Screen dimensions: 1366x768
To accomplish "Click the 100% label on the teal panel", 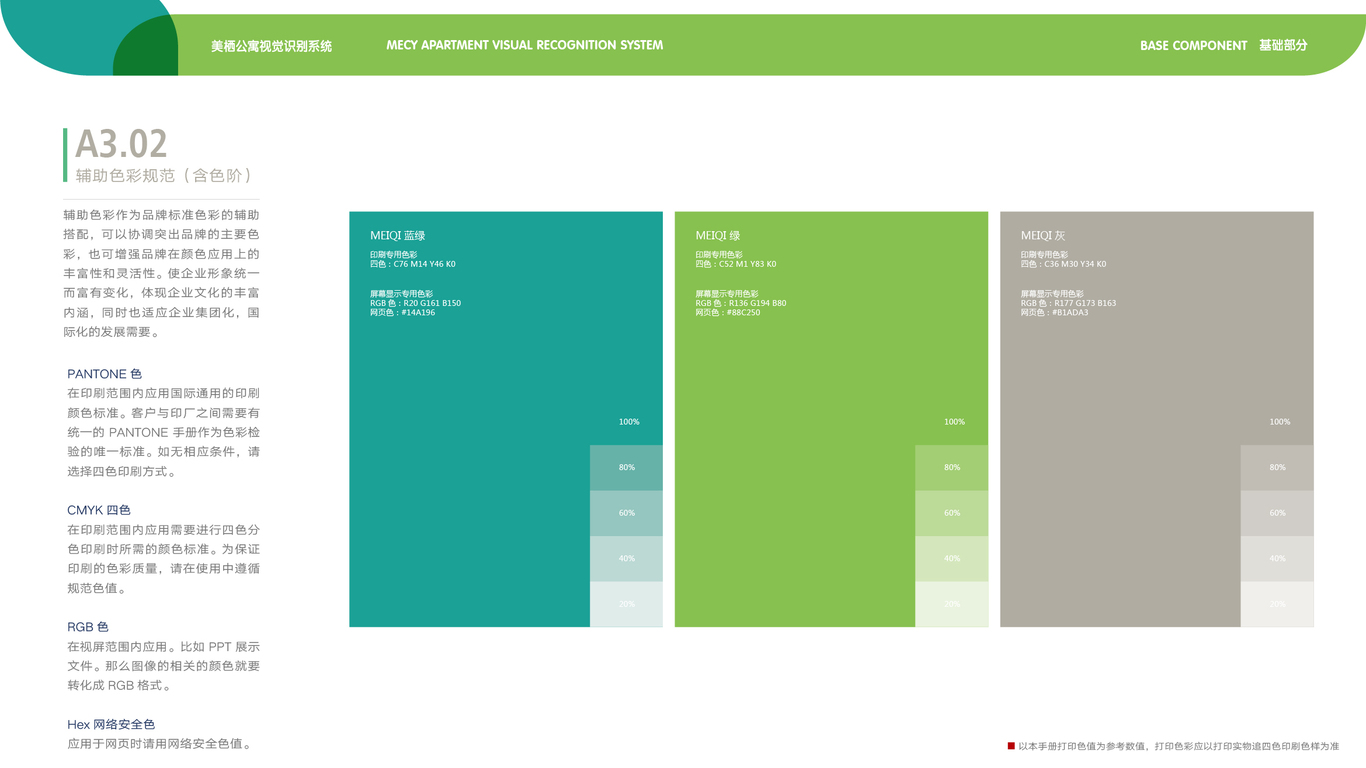I will 629,422.
